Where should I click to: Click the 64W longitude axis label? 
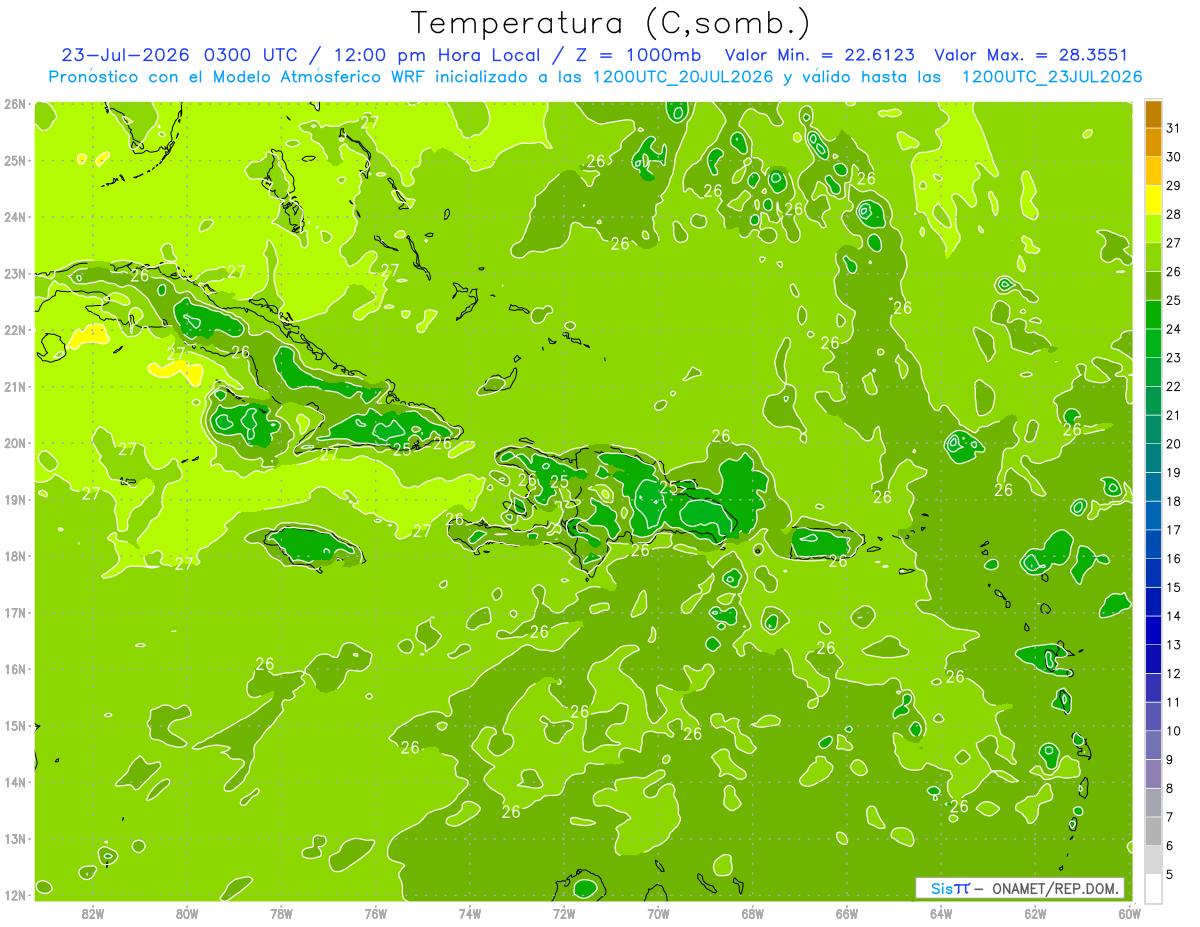(x=941, y=913)
